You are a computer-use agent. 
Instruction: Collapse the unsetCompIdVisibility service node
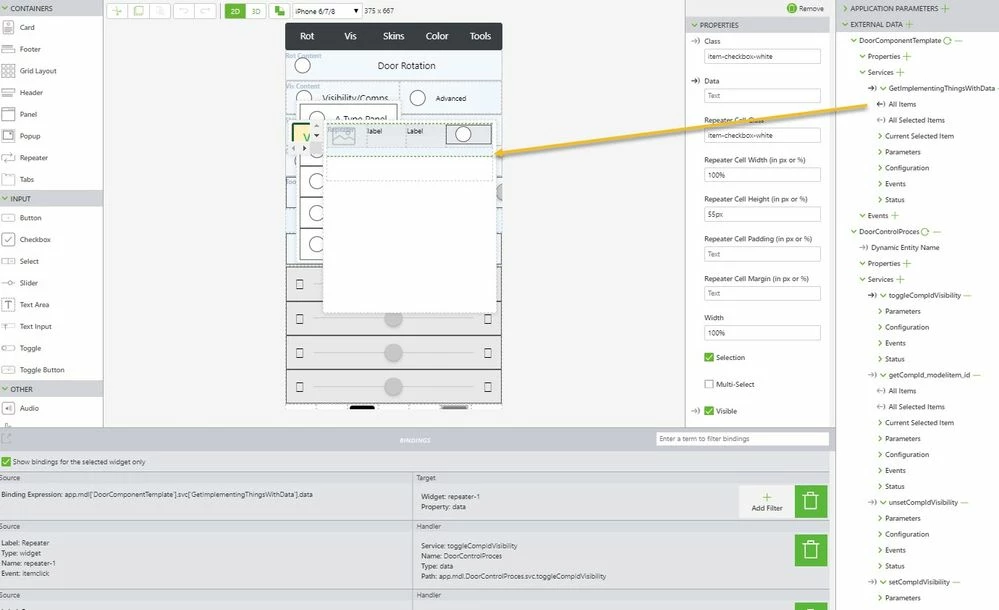tap(883, 502)
